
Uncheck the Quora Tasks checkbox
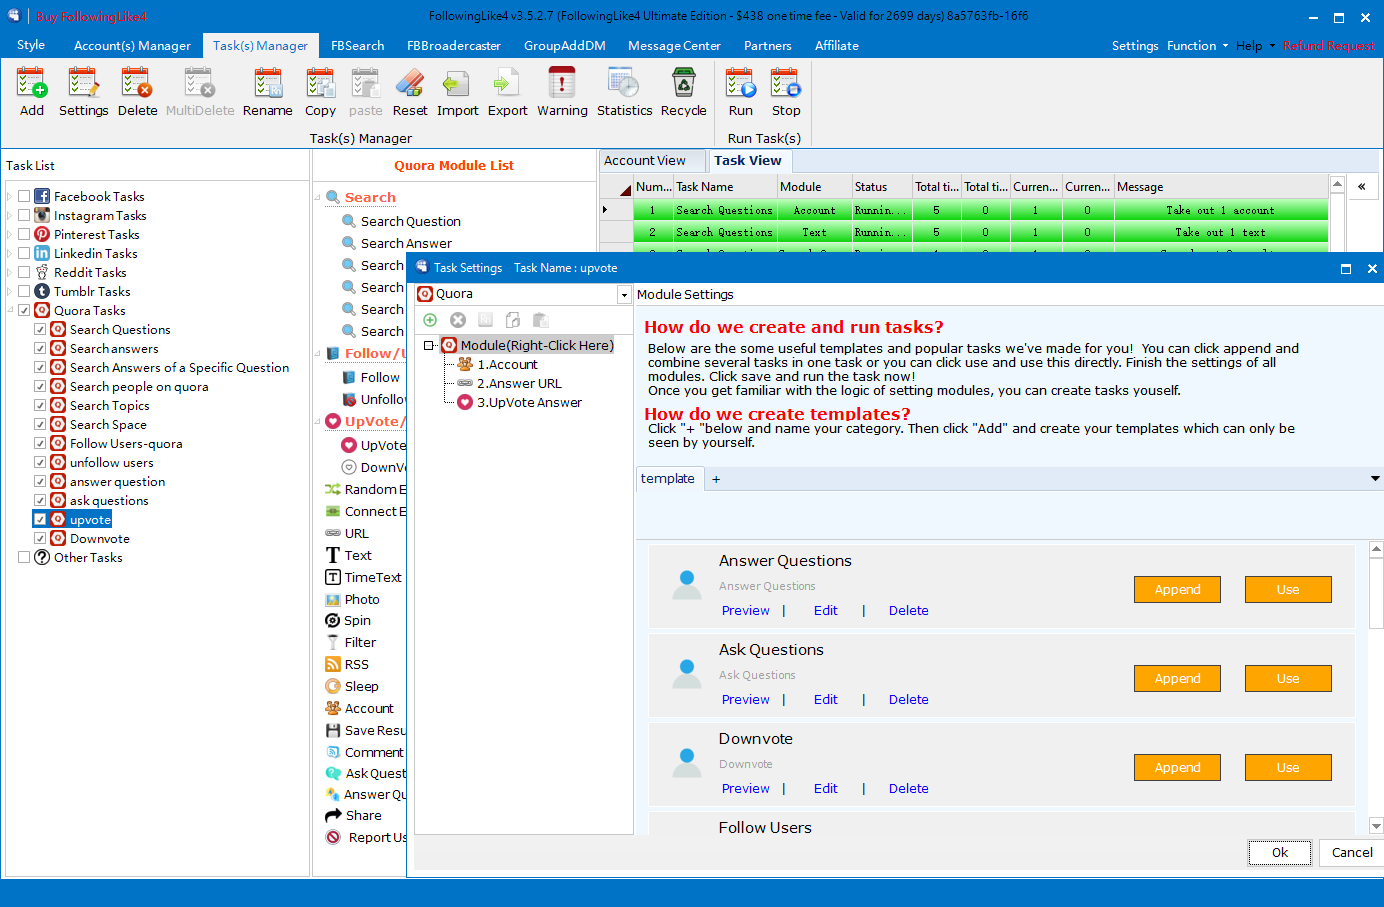click(x=24, y=311)
